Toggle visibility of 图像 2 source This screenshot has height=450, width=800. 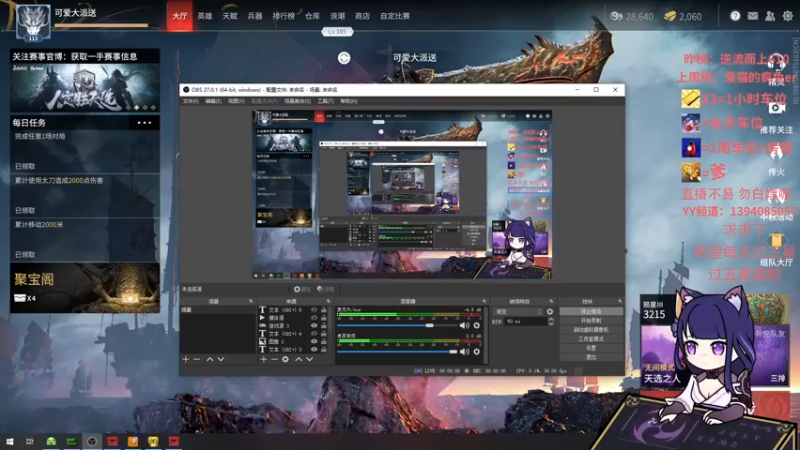pos(314,341)
